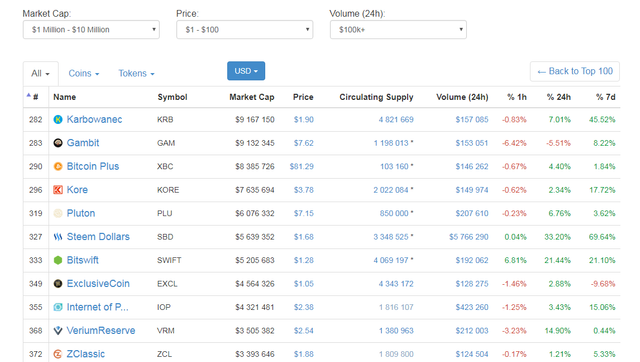Click the ExclusiveCoin logo icon
Screen dimensions: 640x362
coord(58,284)
